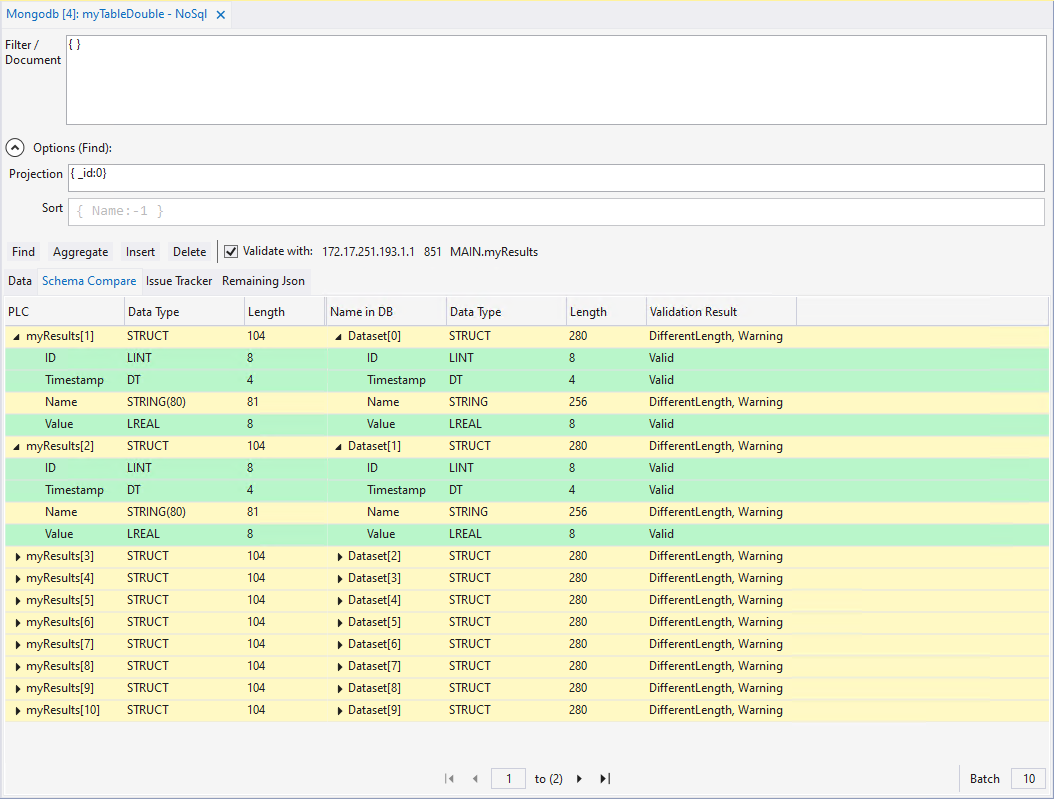Expand the Dataset[9] node
The height and width of the screenshot is (799, 1054).
click(339, 710)
